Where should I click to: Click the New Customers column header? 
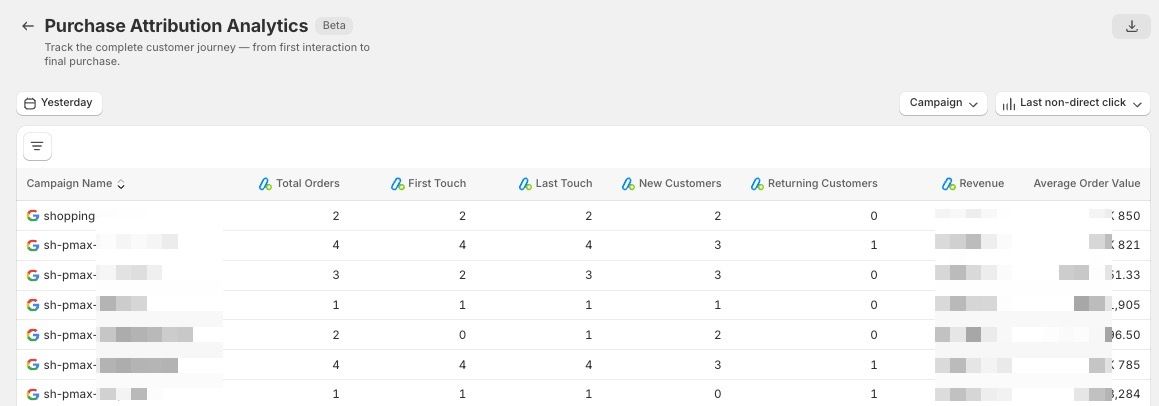pos(680,183)
